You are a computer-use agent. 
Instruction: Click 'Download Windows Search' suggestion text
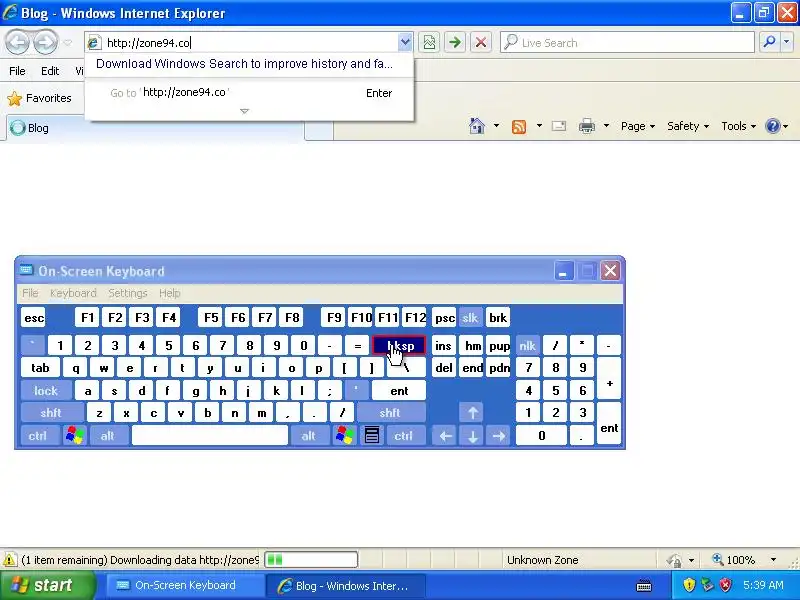244,64
